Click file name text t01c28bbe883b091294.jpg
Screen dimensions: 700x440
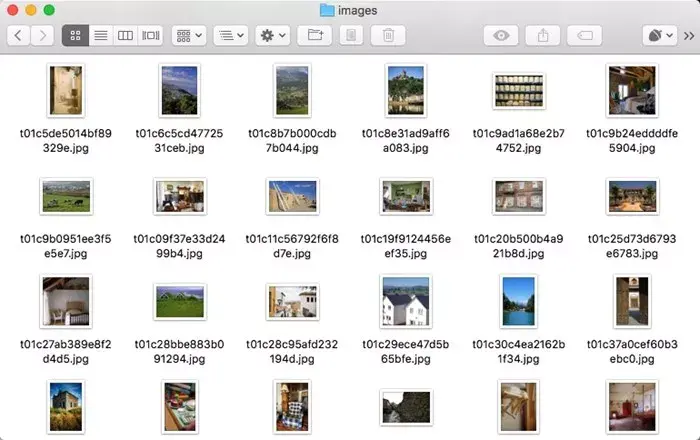(179, 352)
